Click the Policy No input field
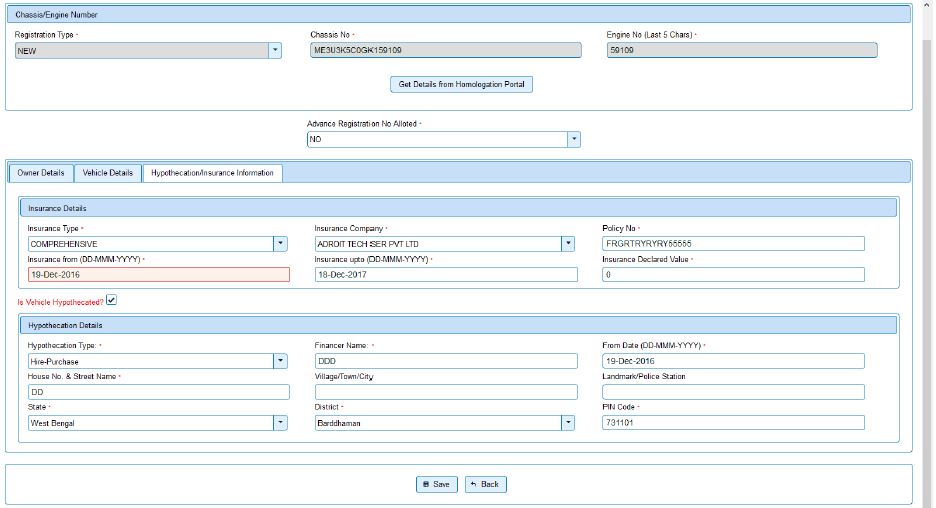 pyautogui.click(x=733, y=244)
